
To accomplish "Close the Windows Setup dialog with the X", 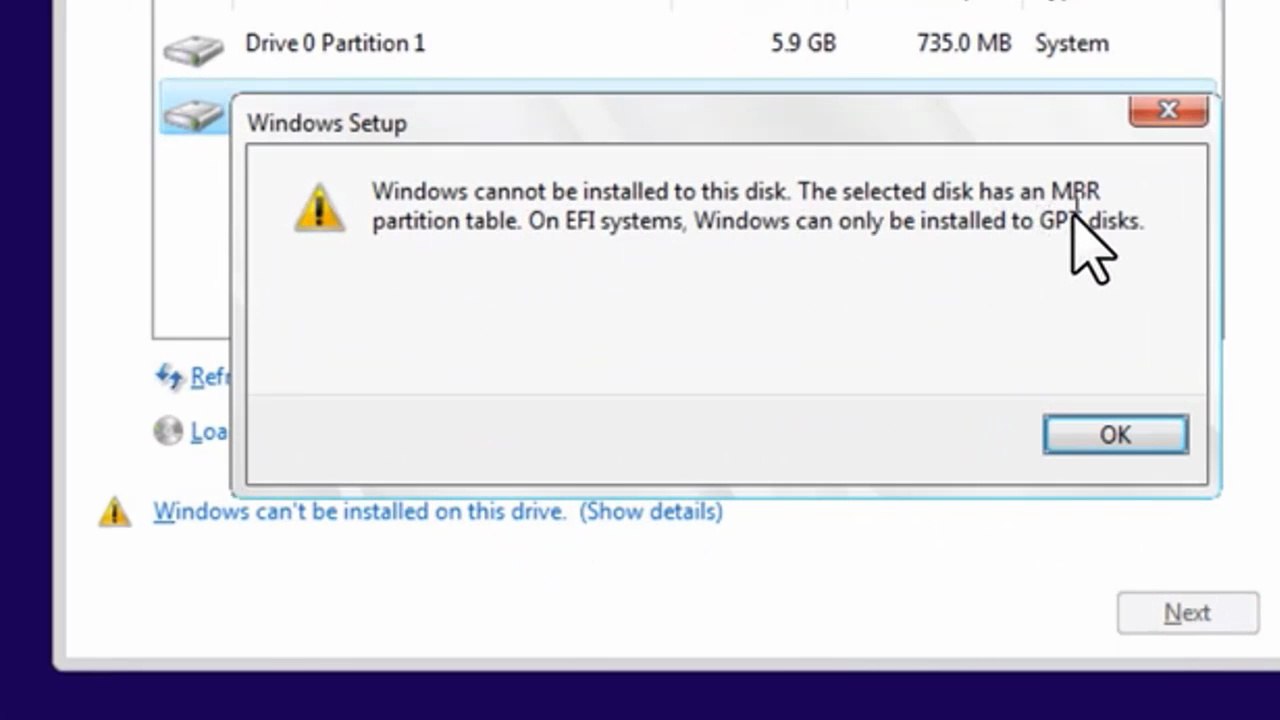I will (1167, 110).
